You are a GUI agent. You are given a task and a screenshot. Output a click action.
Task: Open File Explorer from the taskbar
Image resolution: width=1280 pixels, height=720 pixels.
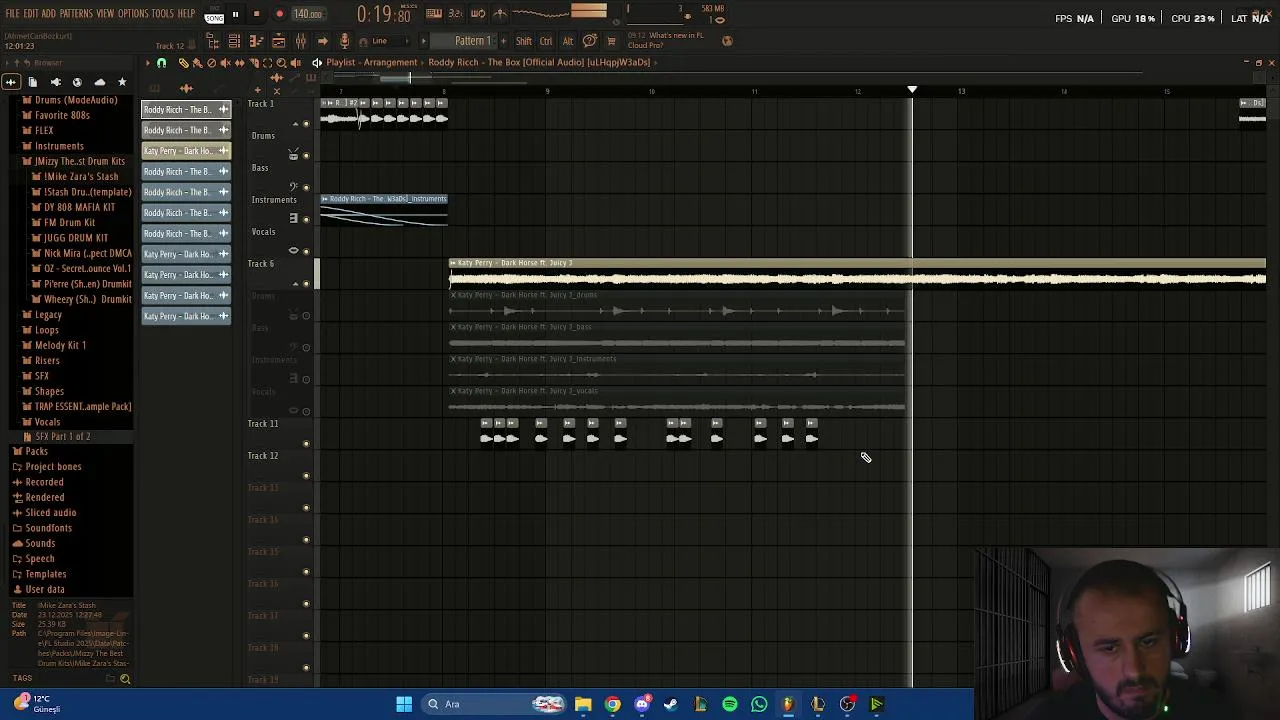click(583, 704)
